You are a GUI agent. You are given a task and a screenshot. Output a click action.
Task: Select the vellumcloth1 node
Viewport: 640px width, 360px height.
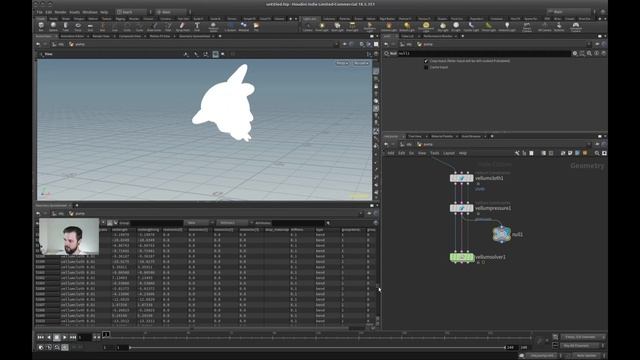[462, 178]
